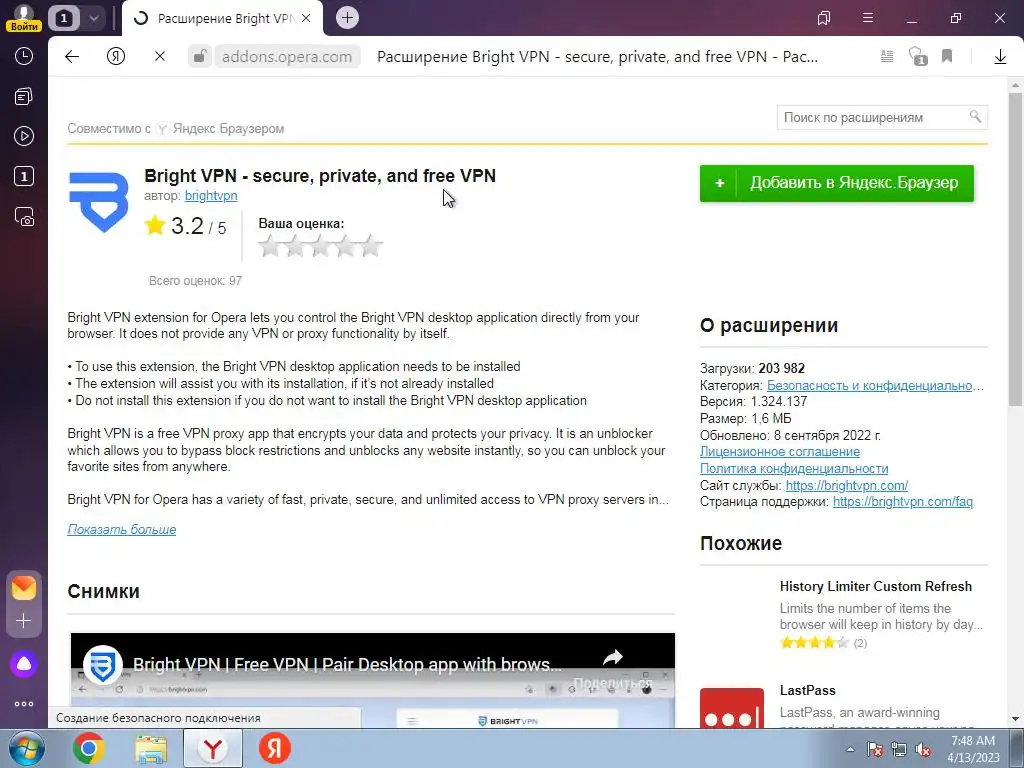
Task: Open a new tab with plus button
Action: pyautogui.click(x=347, y=18)
